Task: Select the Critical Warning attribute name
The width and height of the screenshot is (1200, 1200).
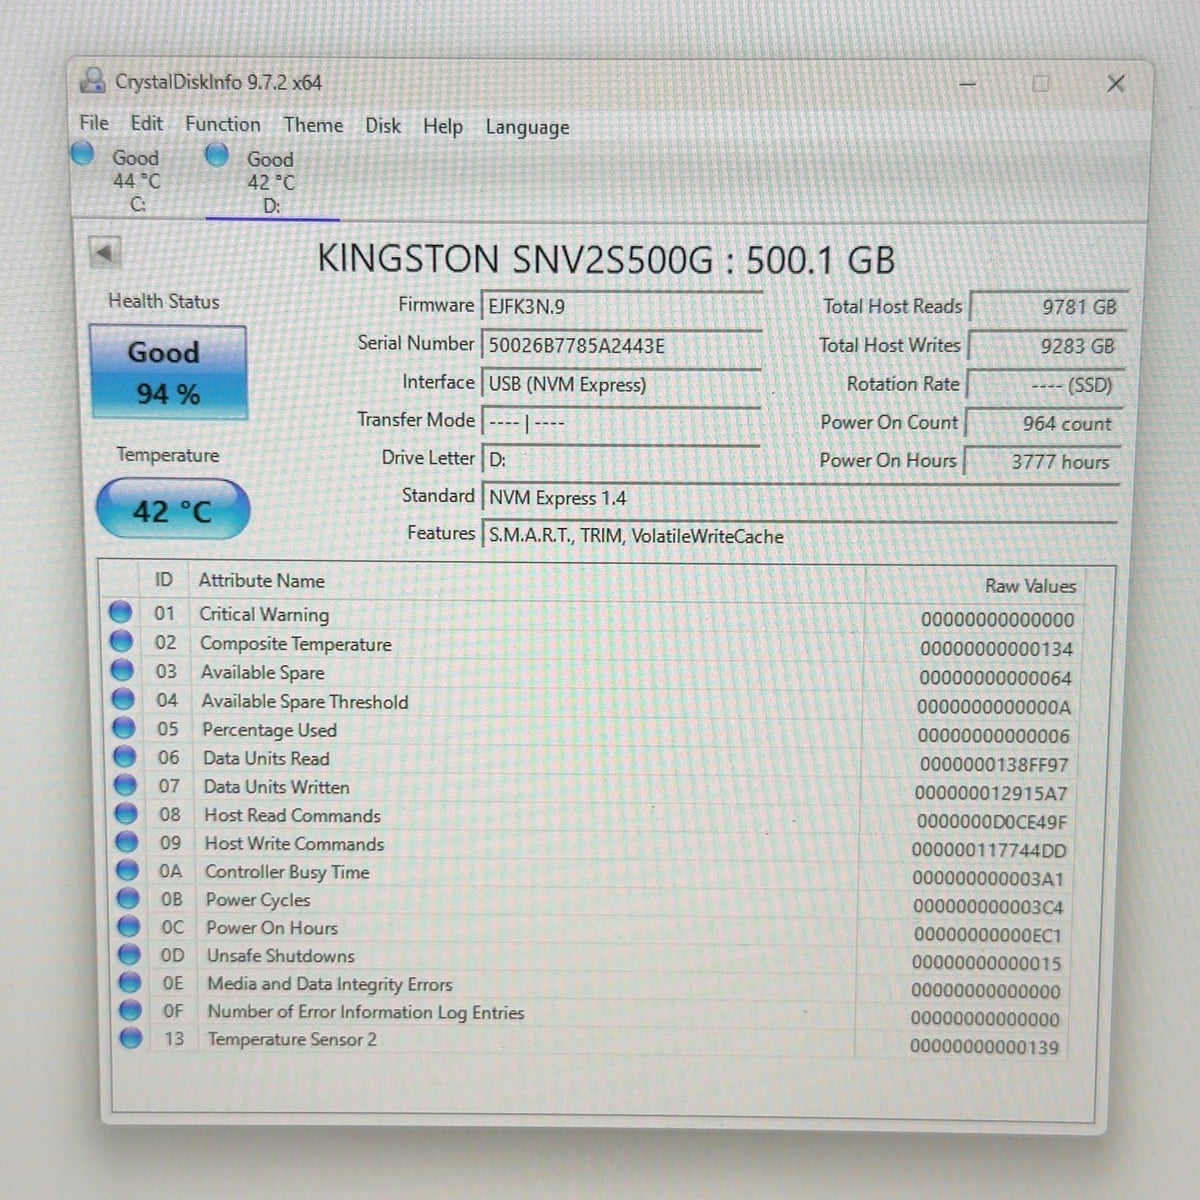Action: (x=264, y=615)
